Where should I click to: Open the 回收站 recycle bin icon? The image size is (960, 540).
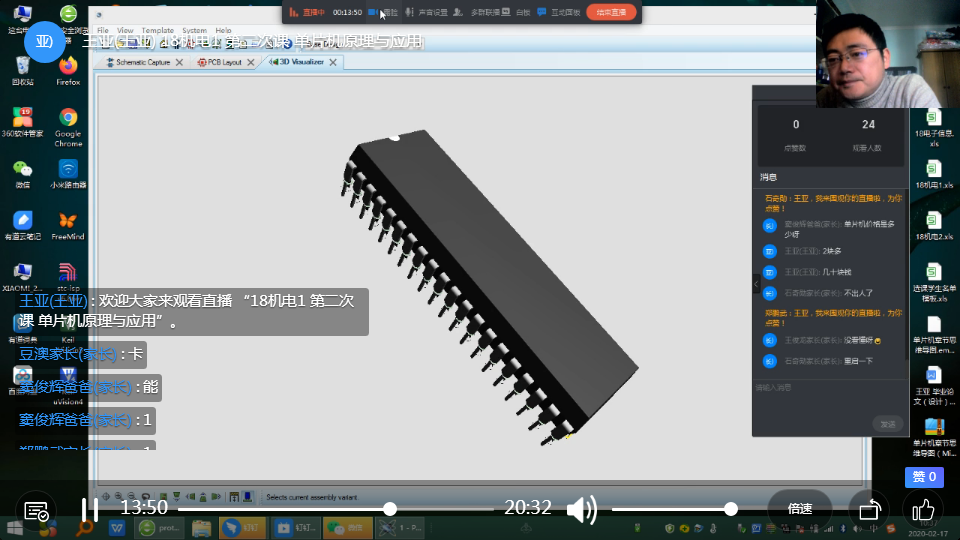(23, 71)
